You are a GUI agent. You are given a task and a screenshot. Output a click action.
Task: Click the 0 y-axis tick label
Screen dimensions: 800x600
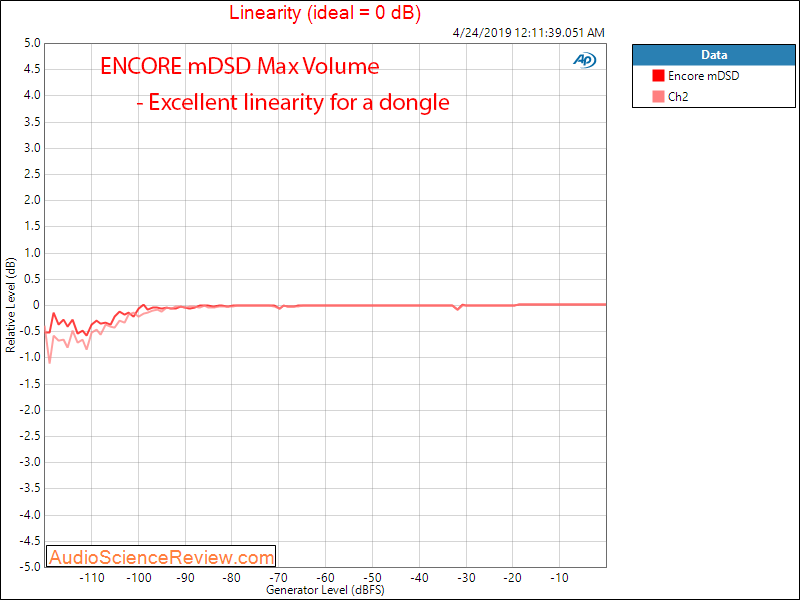[x=36, y=305]
